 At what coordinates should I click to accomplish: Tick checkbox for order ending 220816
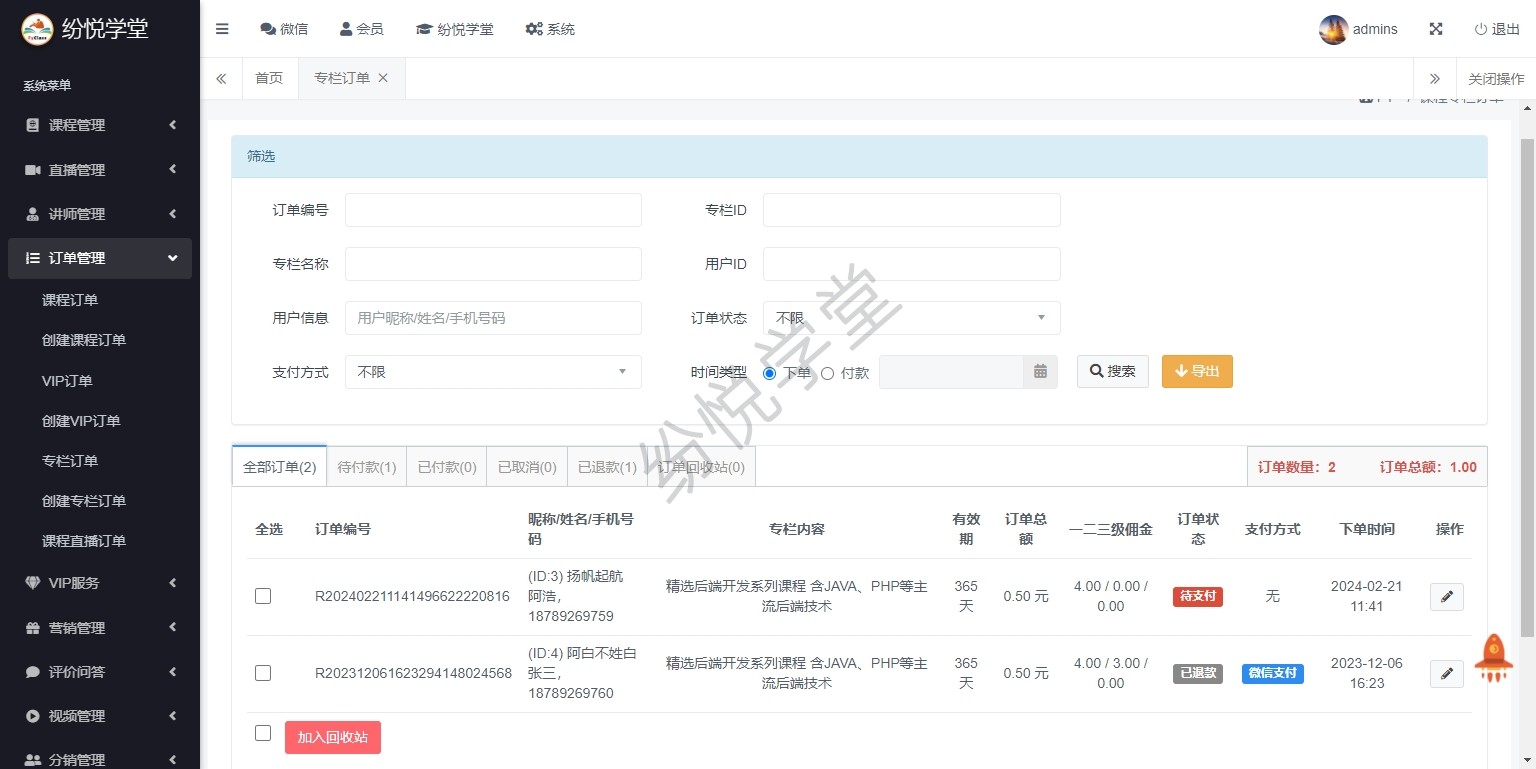(263, 596)
